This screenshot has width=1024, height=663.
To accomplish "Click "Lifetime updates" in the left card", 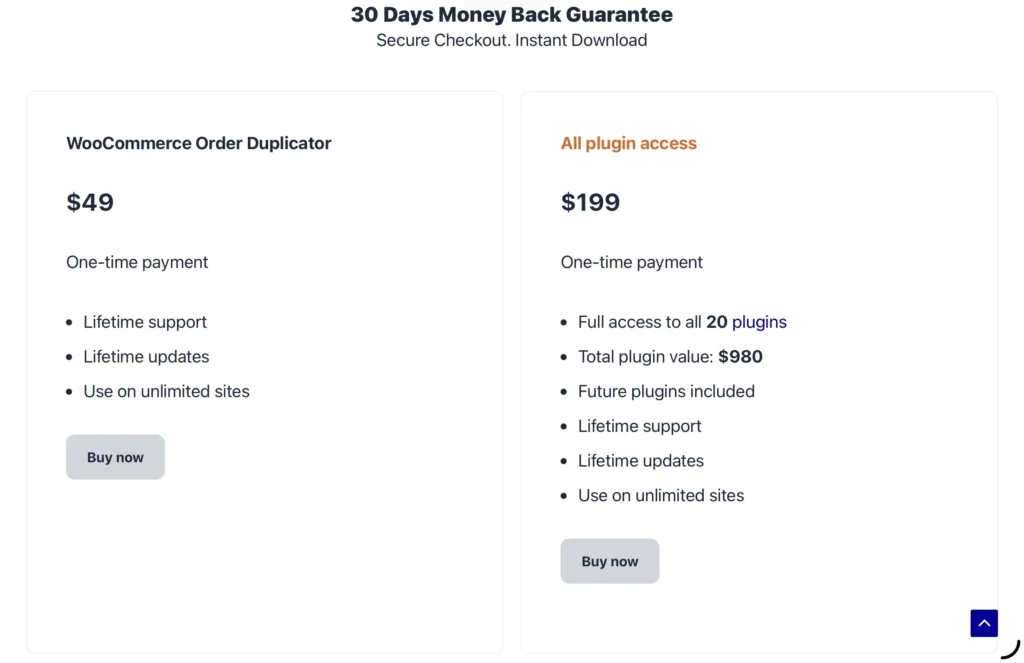I will [147, 356].
